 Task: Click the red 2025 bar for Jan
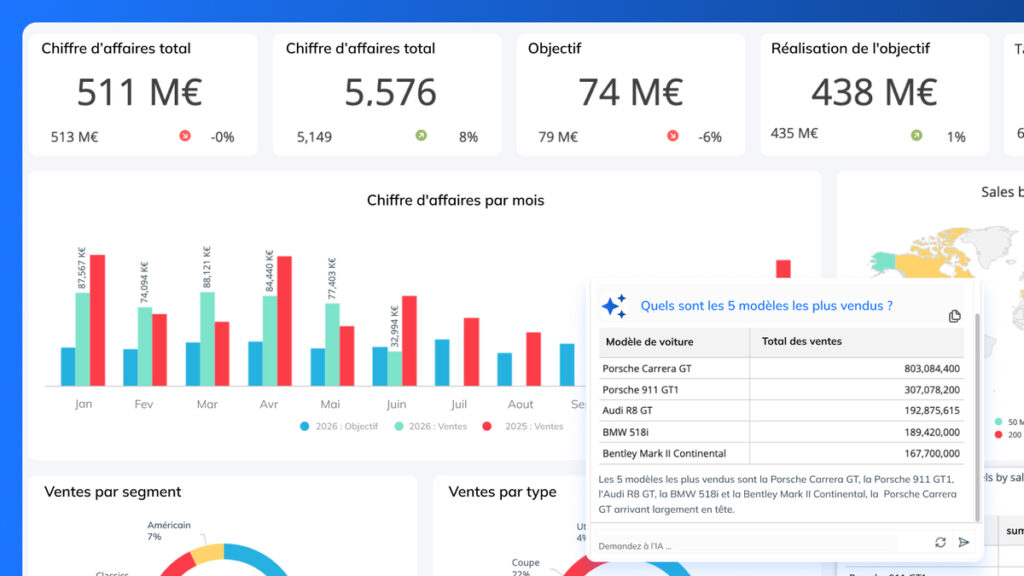97,320
